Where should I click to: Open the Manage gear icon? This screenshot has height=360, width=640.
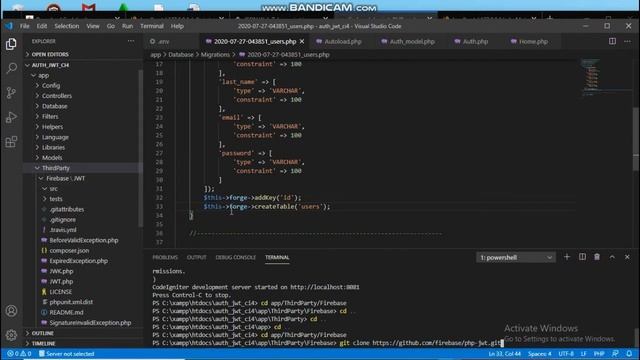pos(11,335)
